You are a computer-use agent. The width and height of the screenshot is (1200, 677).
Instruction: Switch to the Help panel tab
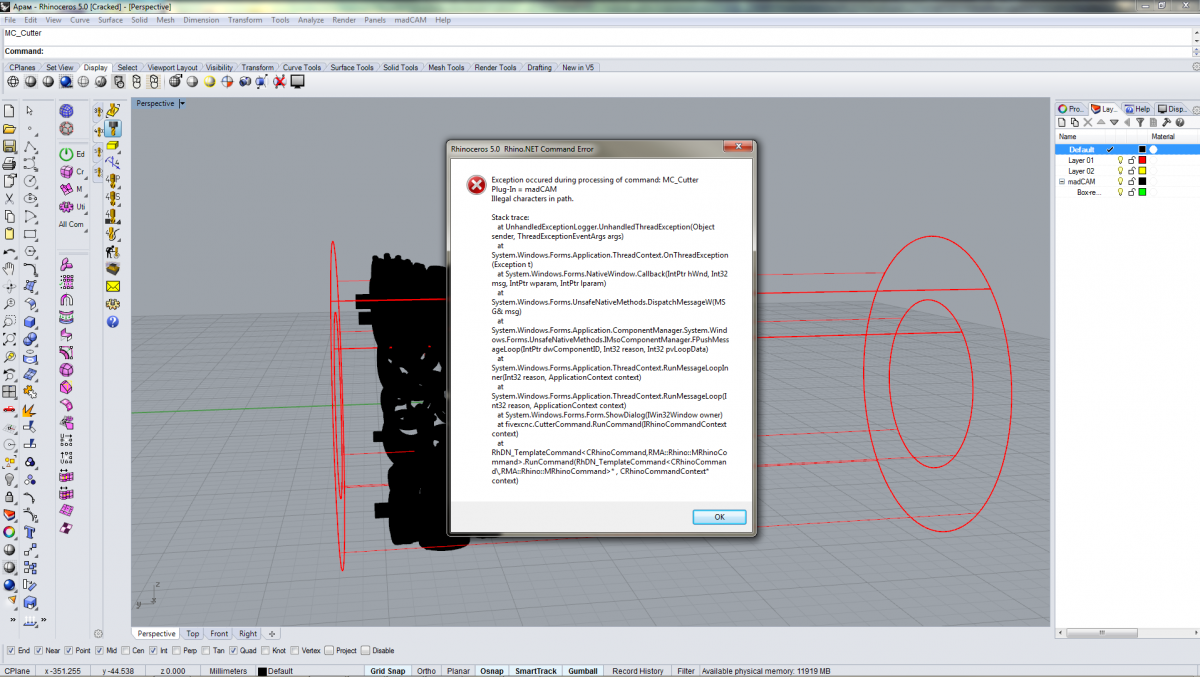1138,109
